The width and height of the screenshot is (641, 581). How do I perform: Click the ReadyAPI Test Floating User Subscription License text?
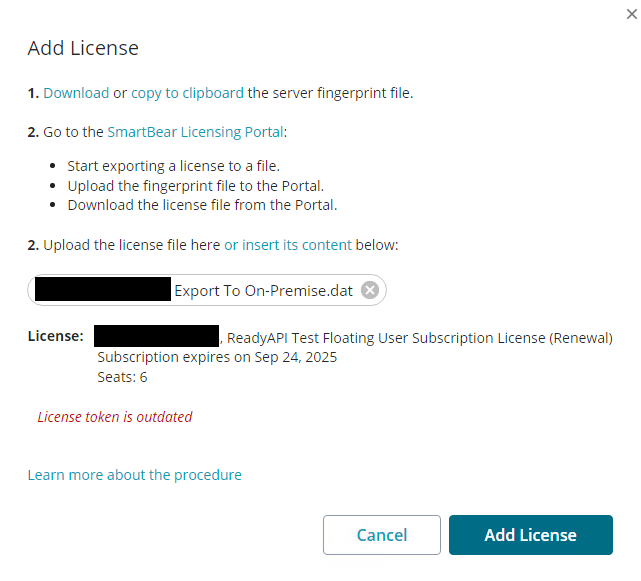click(x=420, y=338)
